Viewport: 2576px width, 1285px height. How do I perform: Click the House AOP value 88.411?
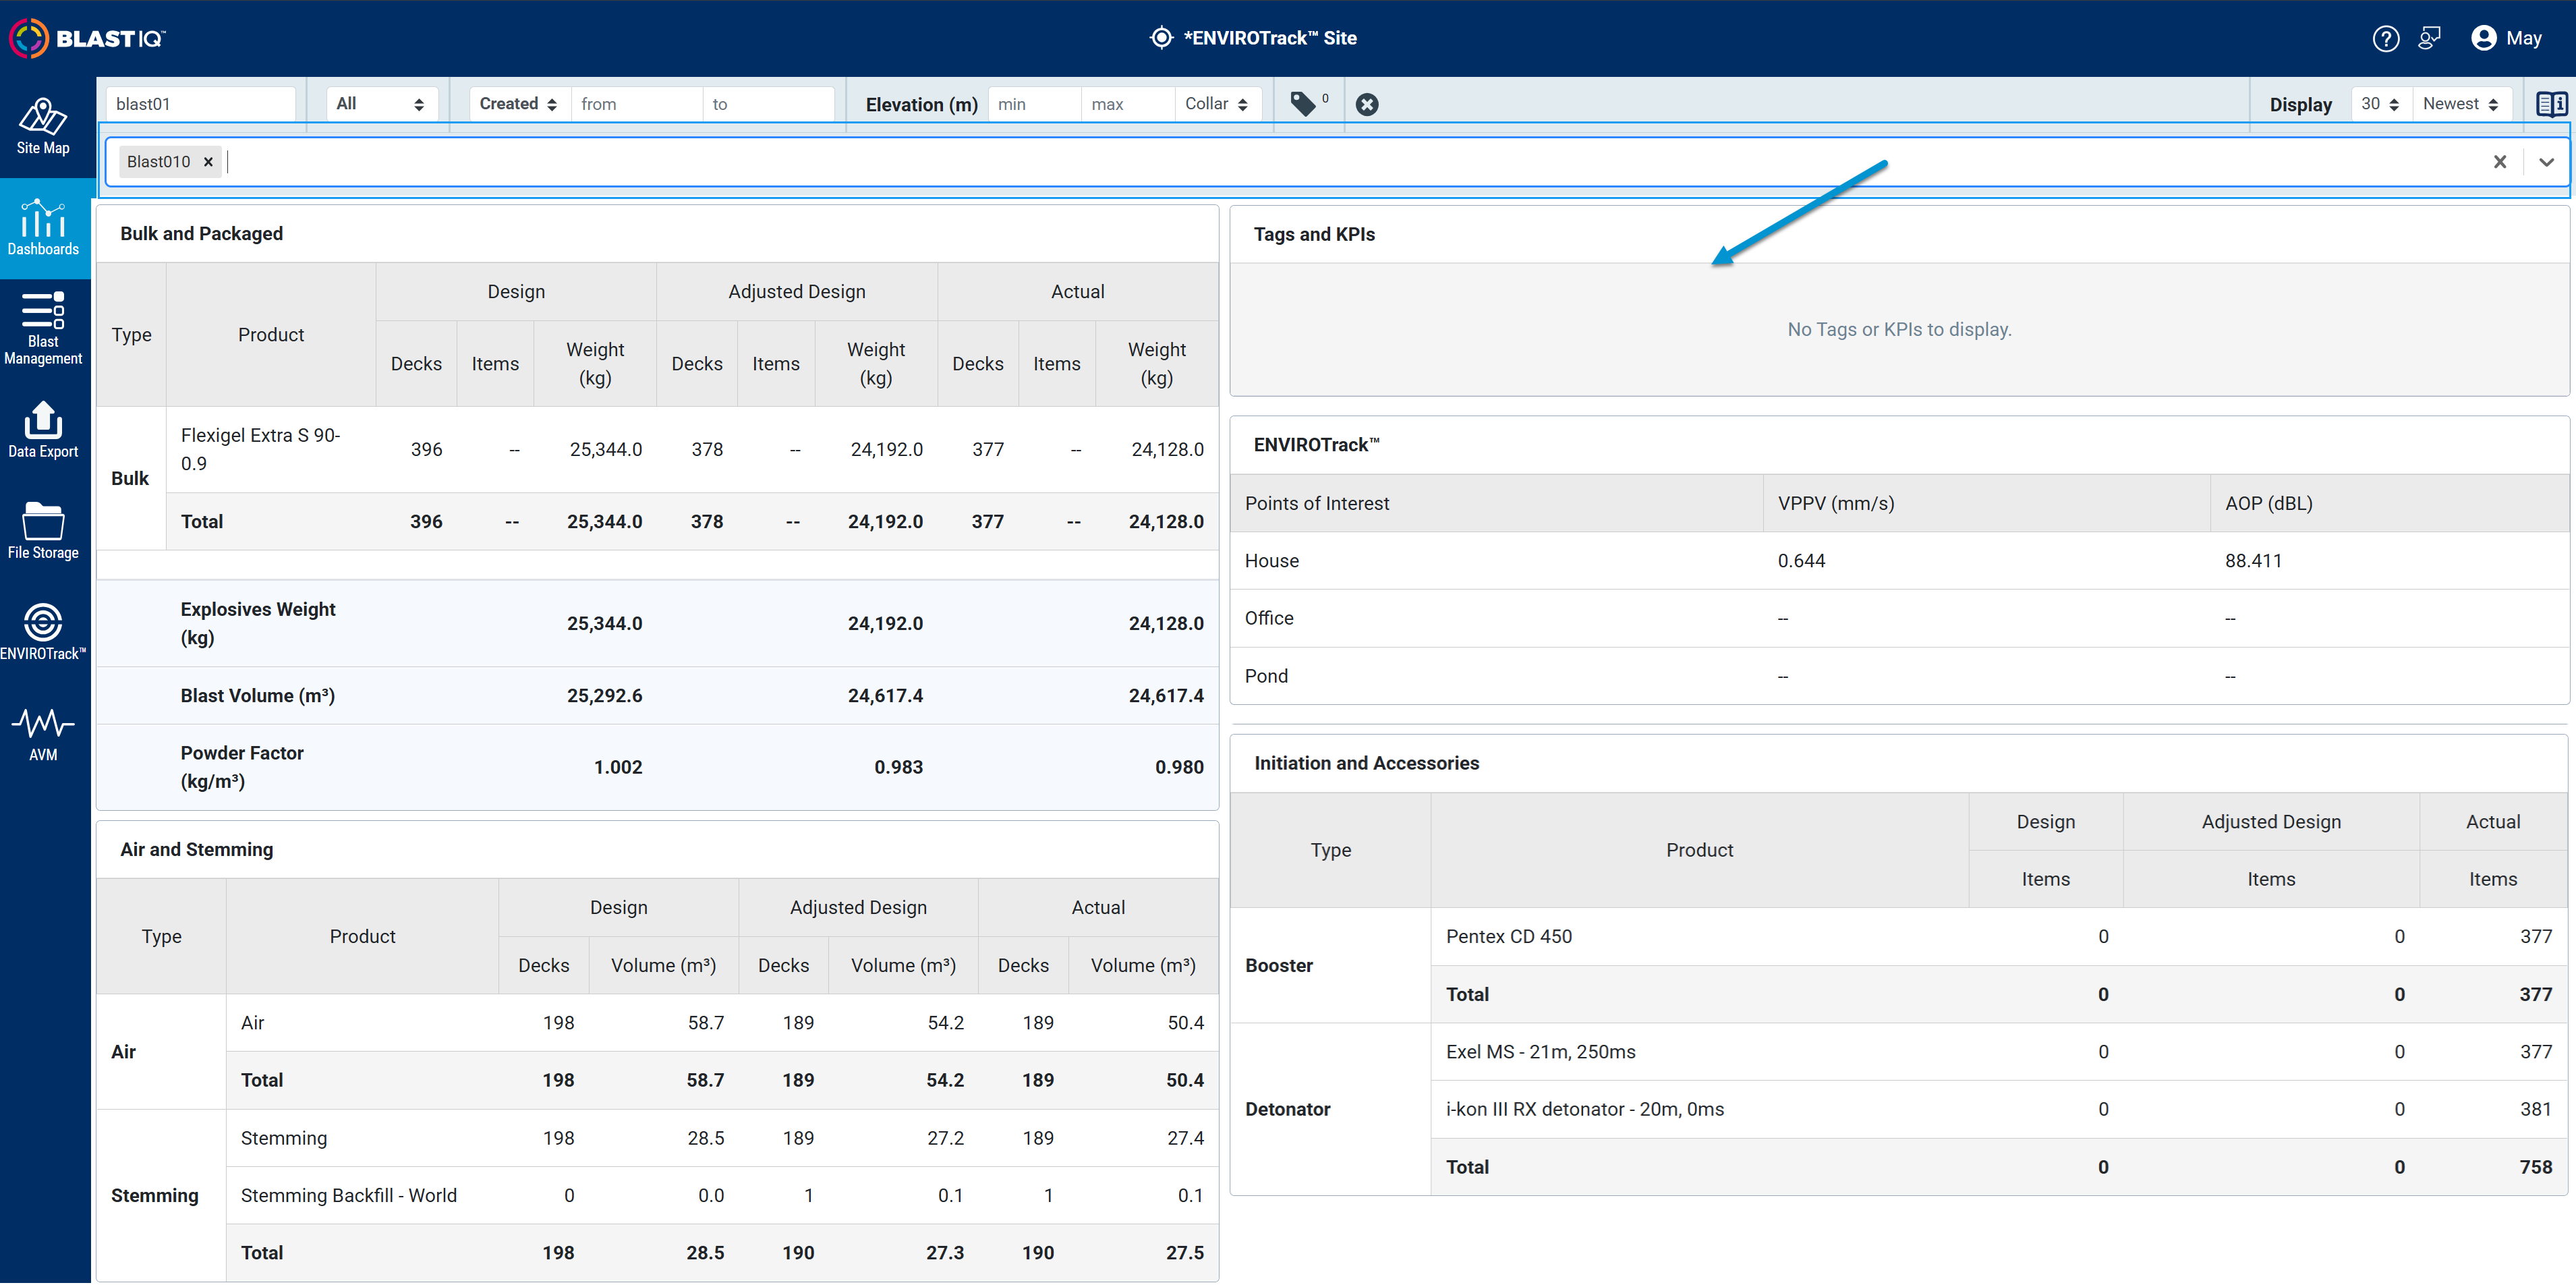2253,561
